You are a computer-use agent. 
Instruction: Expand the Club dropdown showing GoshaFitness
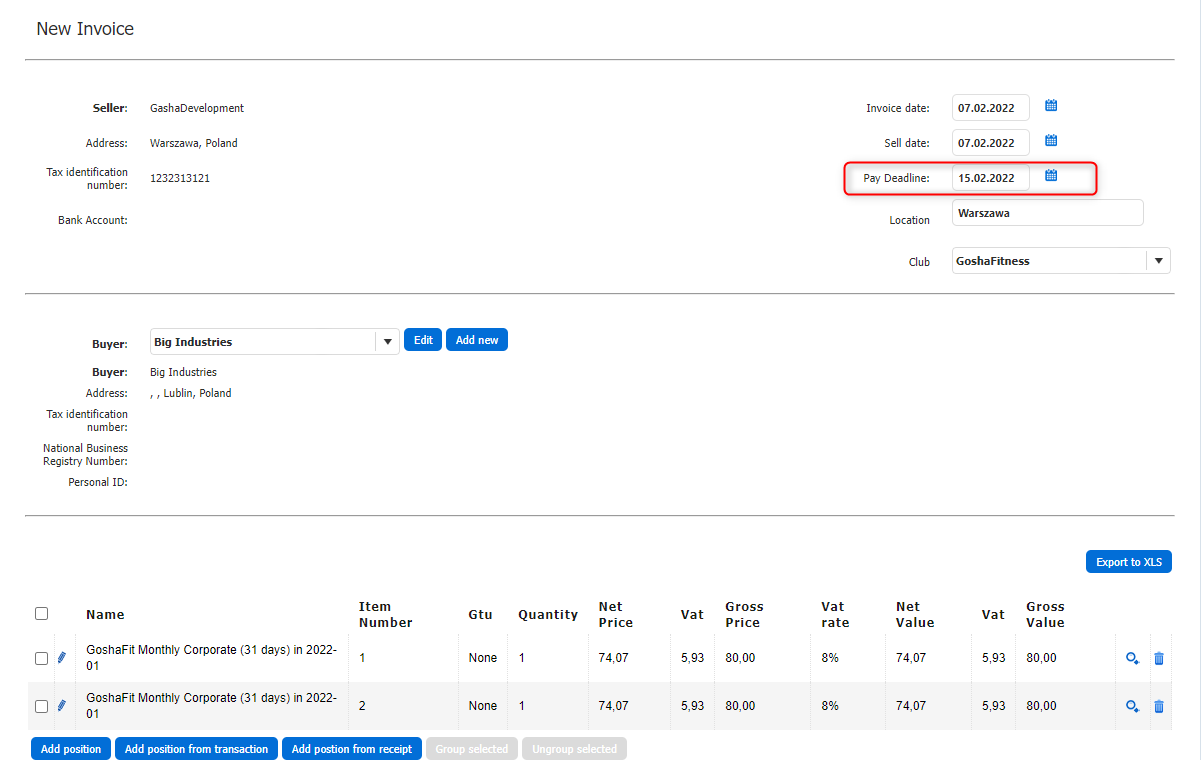1158,261
